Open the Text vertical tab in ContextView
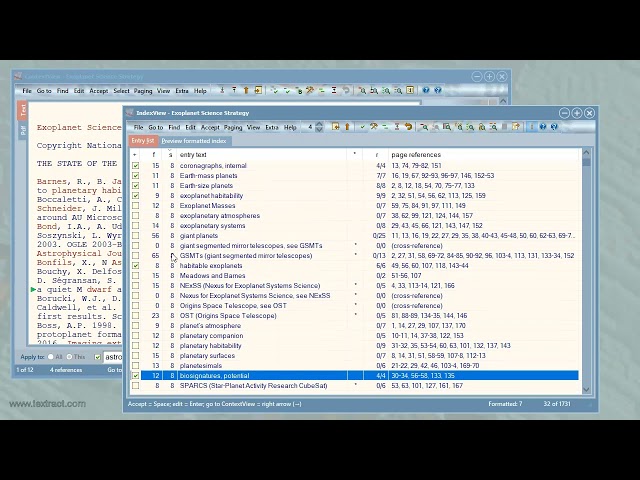This screenshot has height=480, width=640. pos(23,110)
